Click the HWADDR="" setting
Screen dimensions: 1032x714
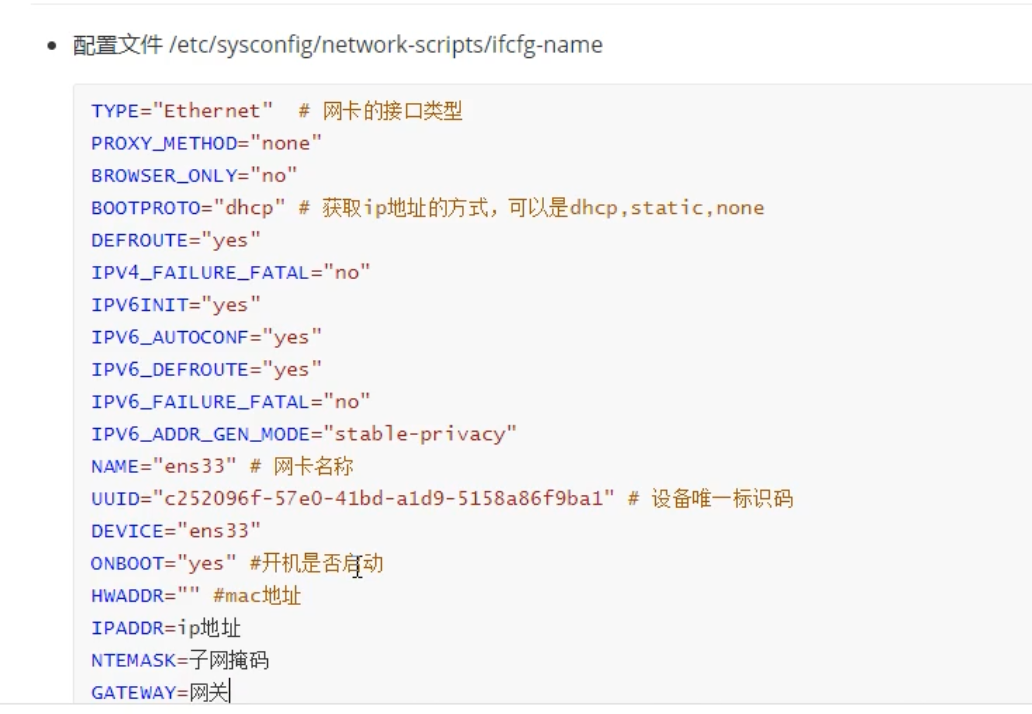point(145,596)
